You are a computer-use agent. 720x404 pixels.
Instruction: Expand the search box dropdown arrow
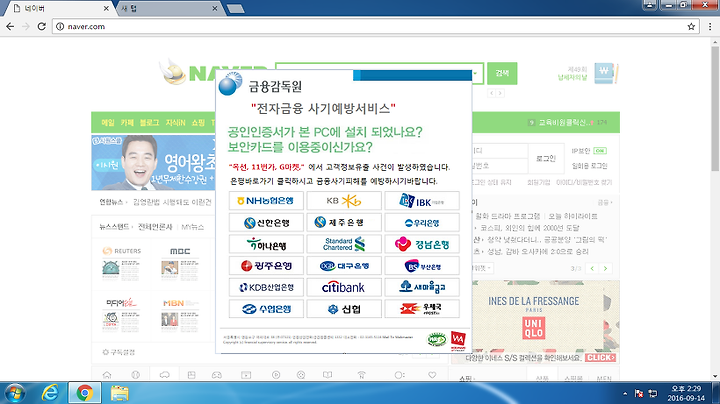pyautogui.click(x=475, y=73)
